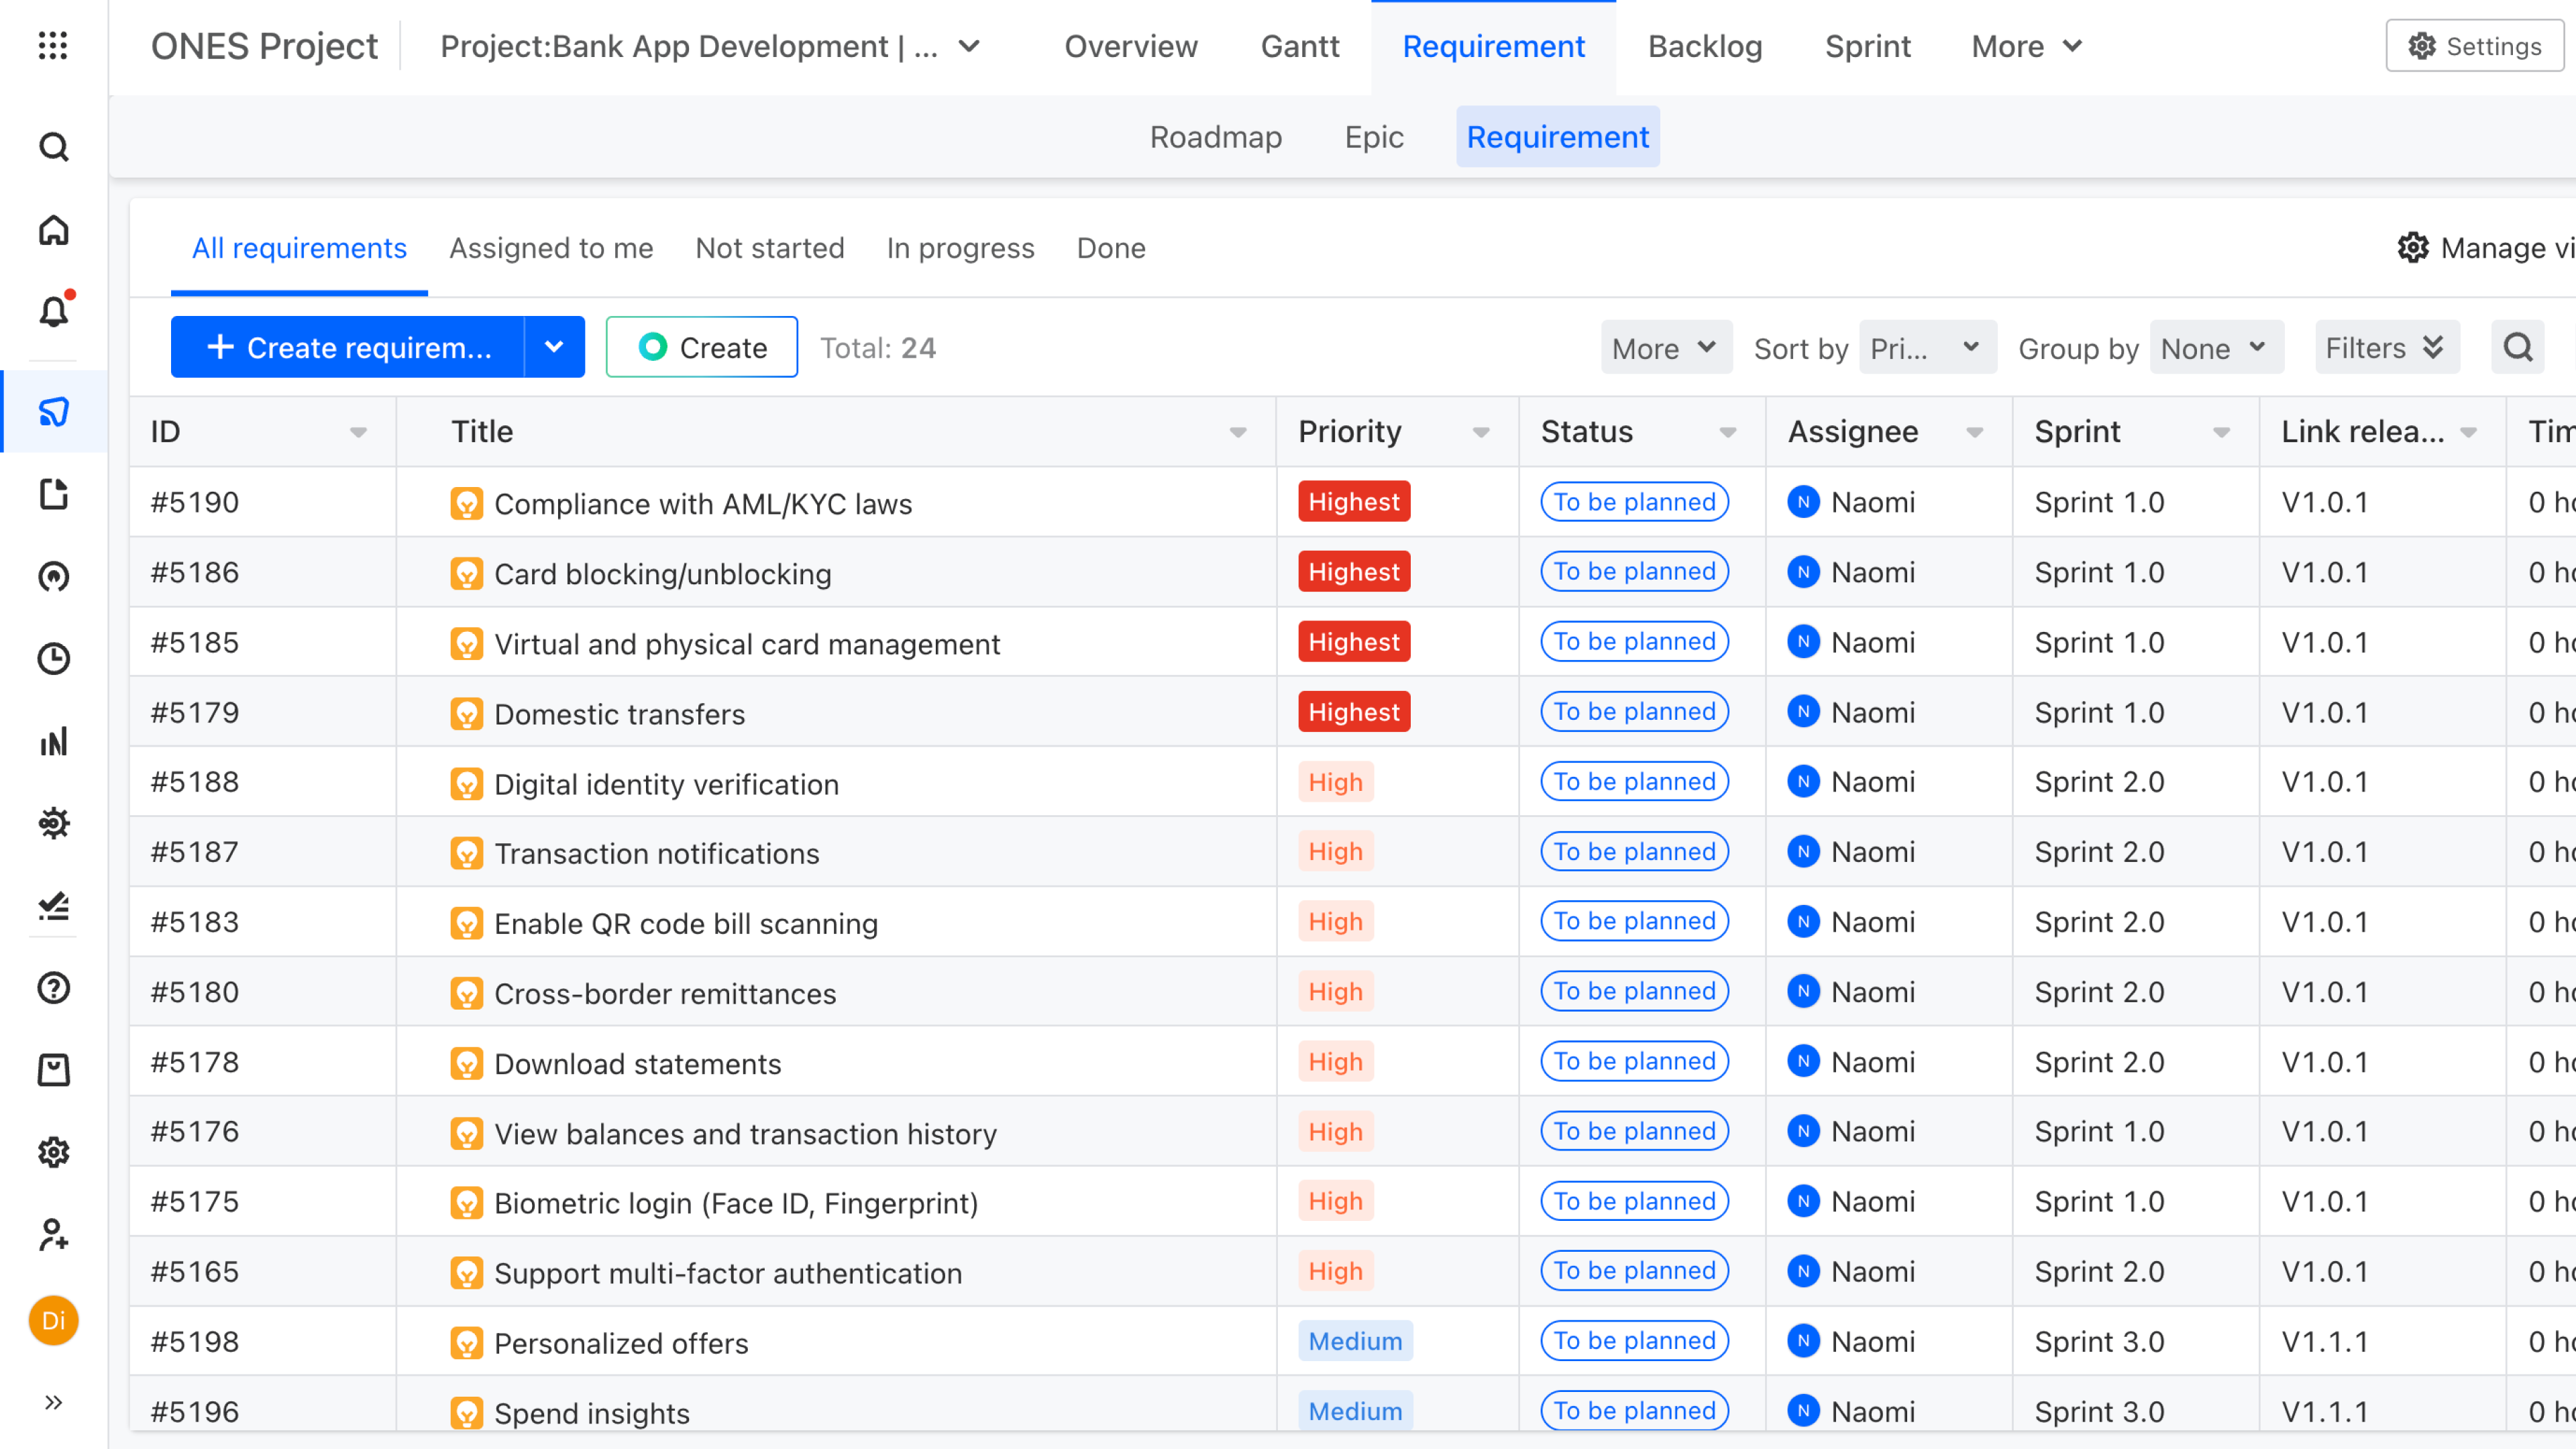The image size is (2576, 1449).
Task: Click the Highest priority badge for Domestic transfers
Action: point(1353,712)
